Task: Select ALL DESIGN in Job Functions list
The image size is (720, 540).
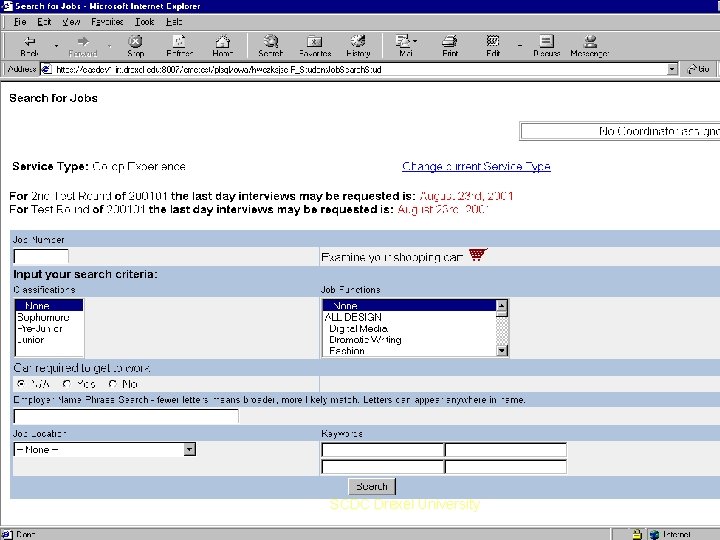Action: point(409,317)
